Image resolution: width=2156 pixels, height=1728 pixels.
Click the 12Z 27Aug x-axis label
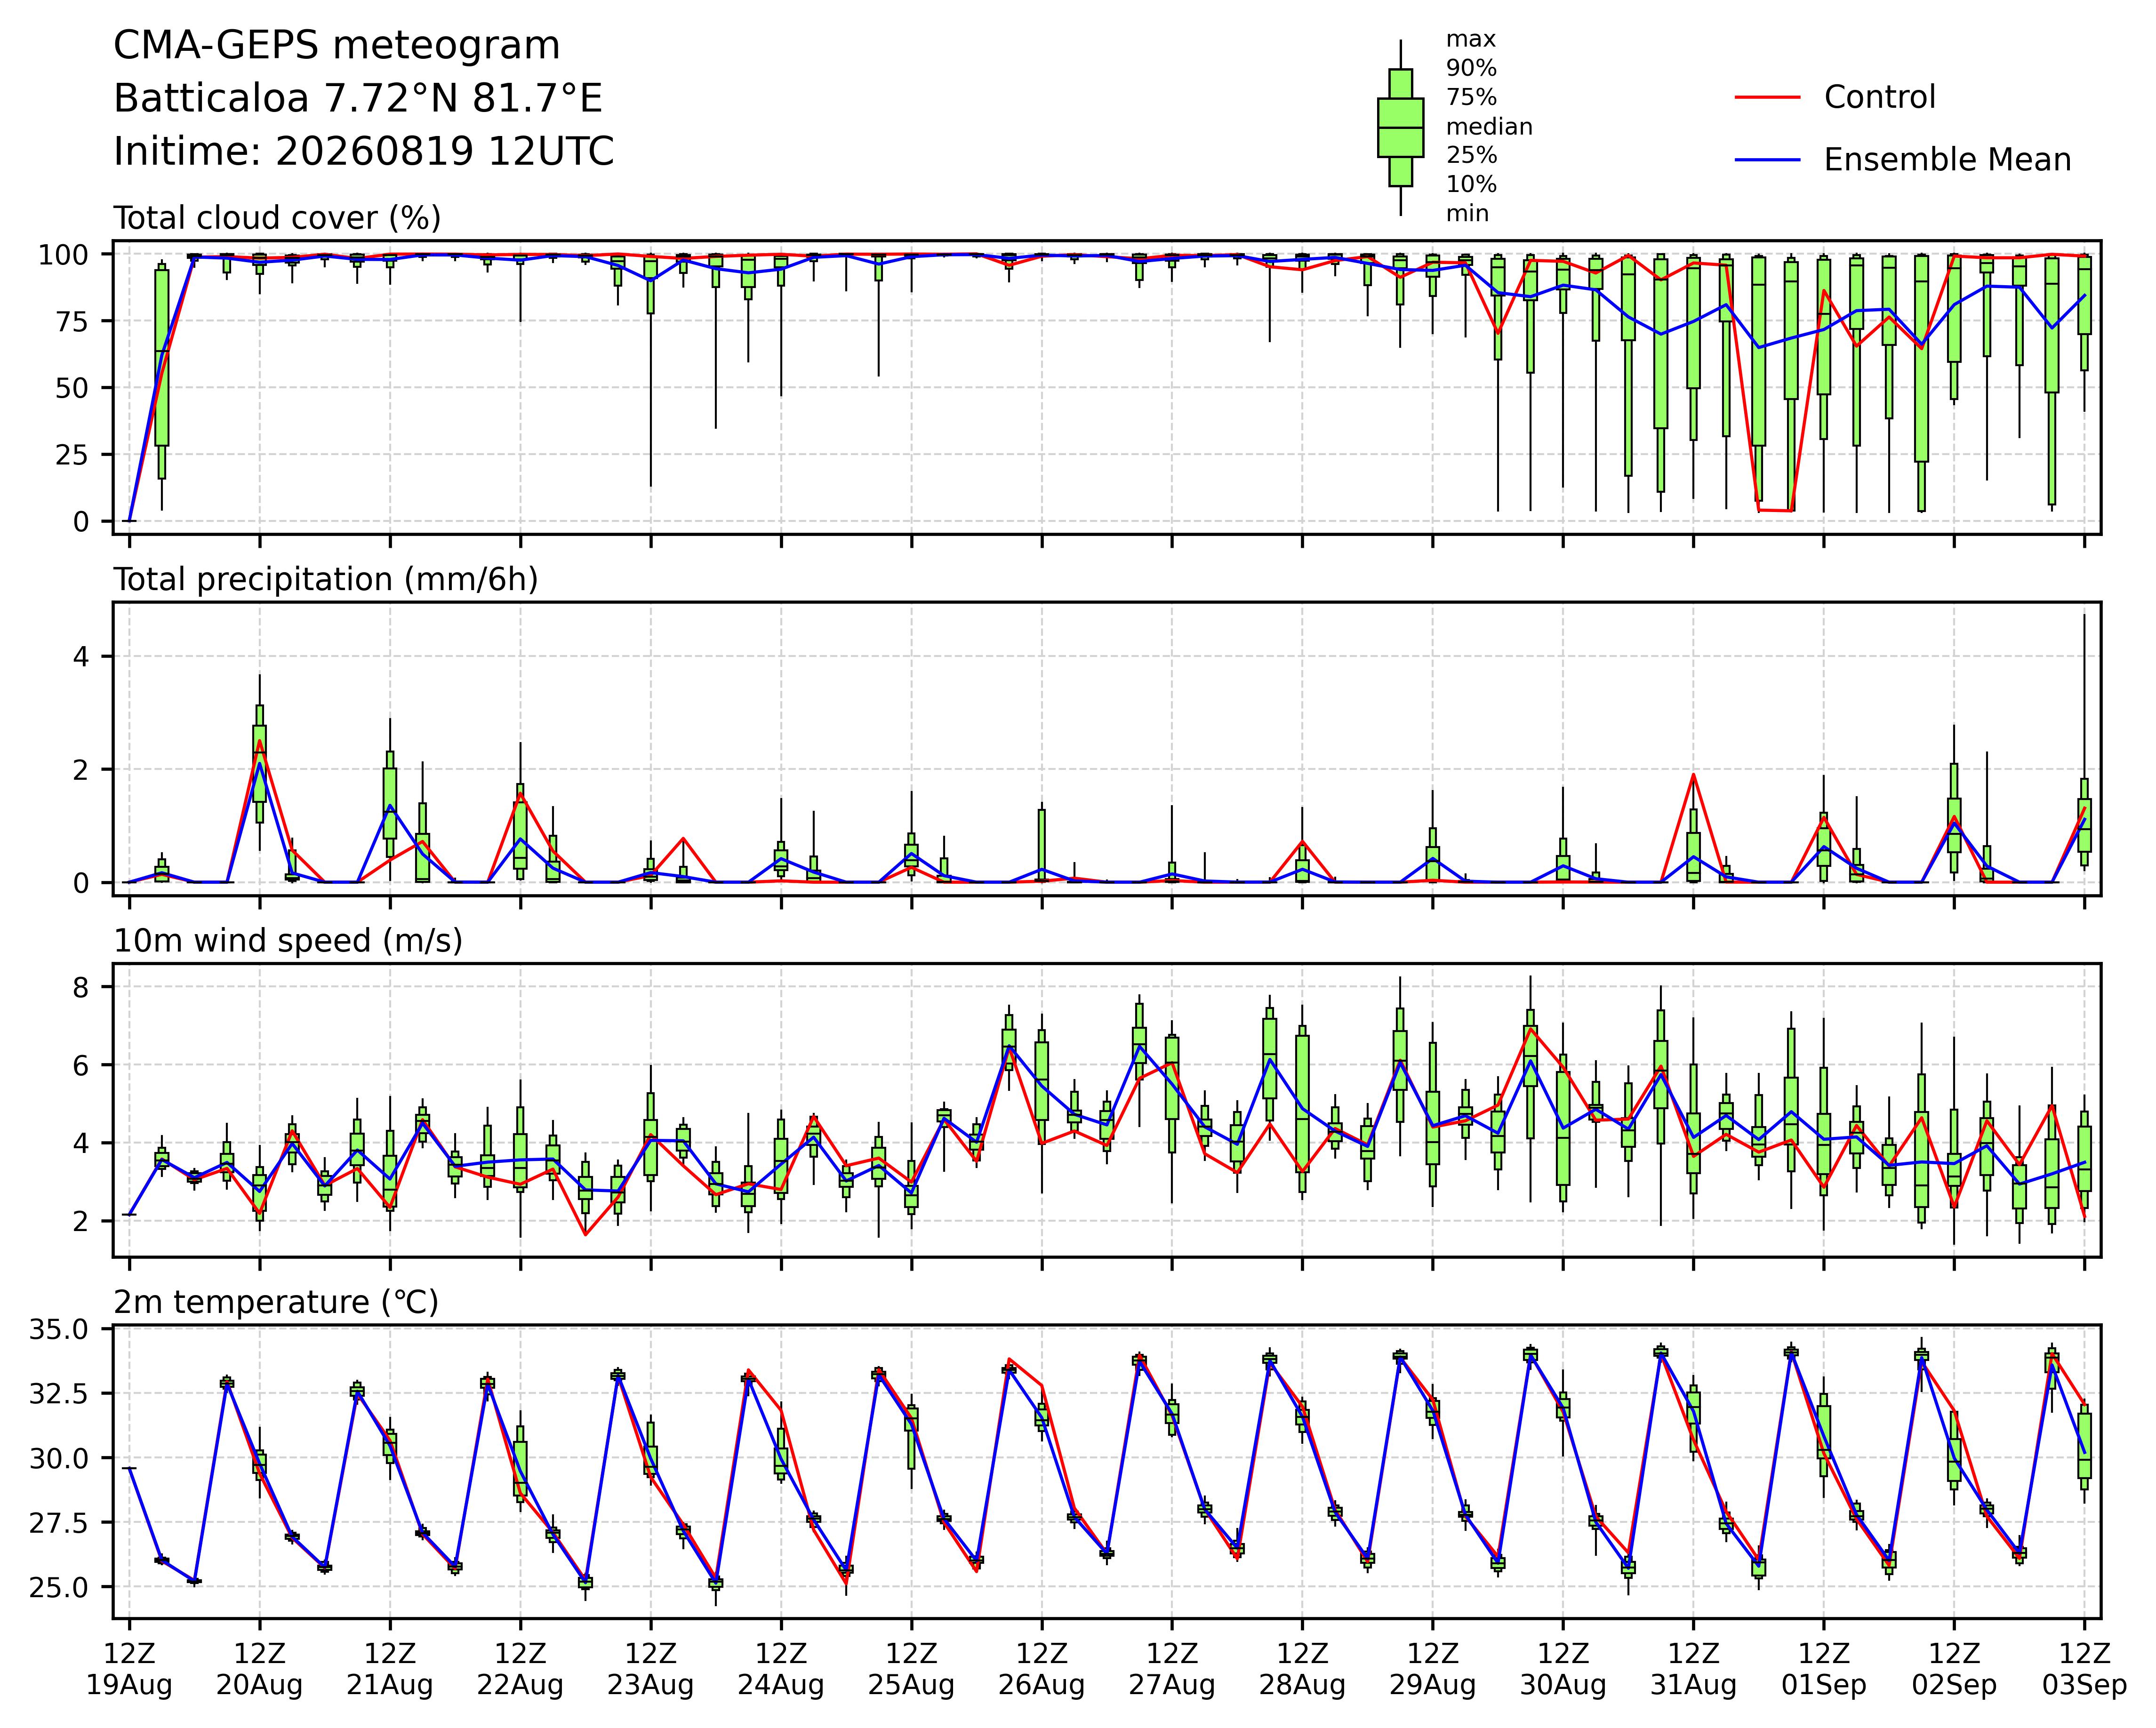click(1172, 1669)
